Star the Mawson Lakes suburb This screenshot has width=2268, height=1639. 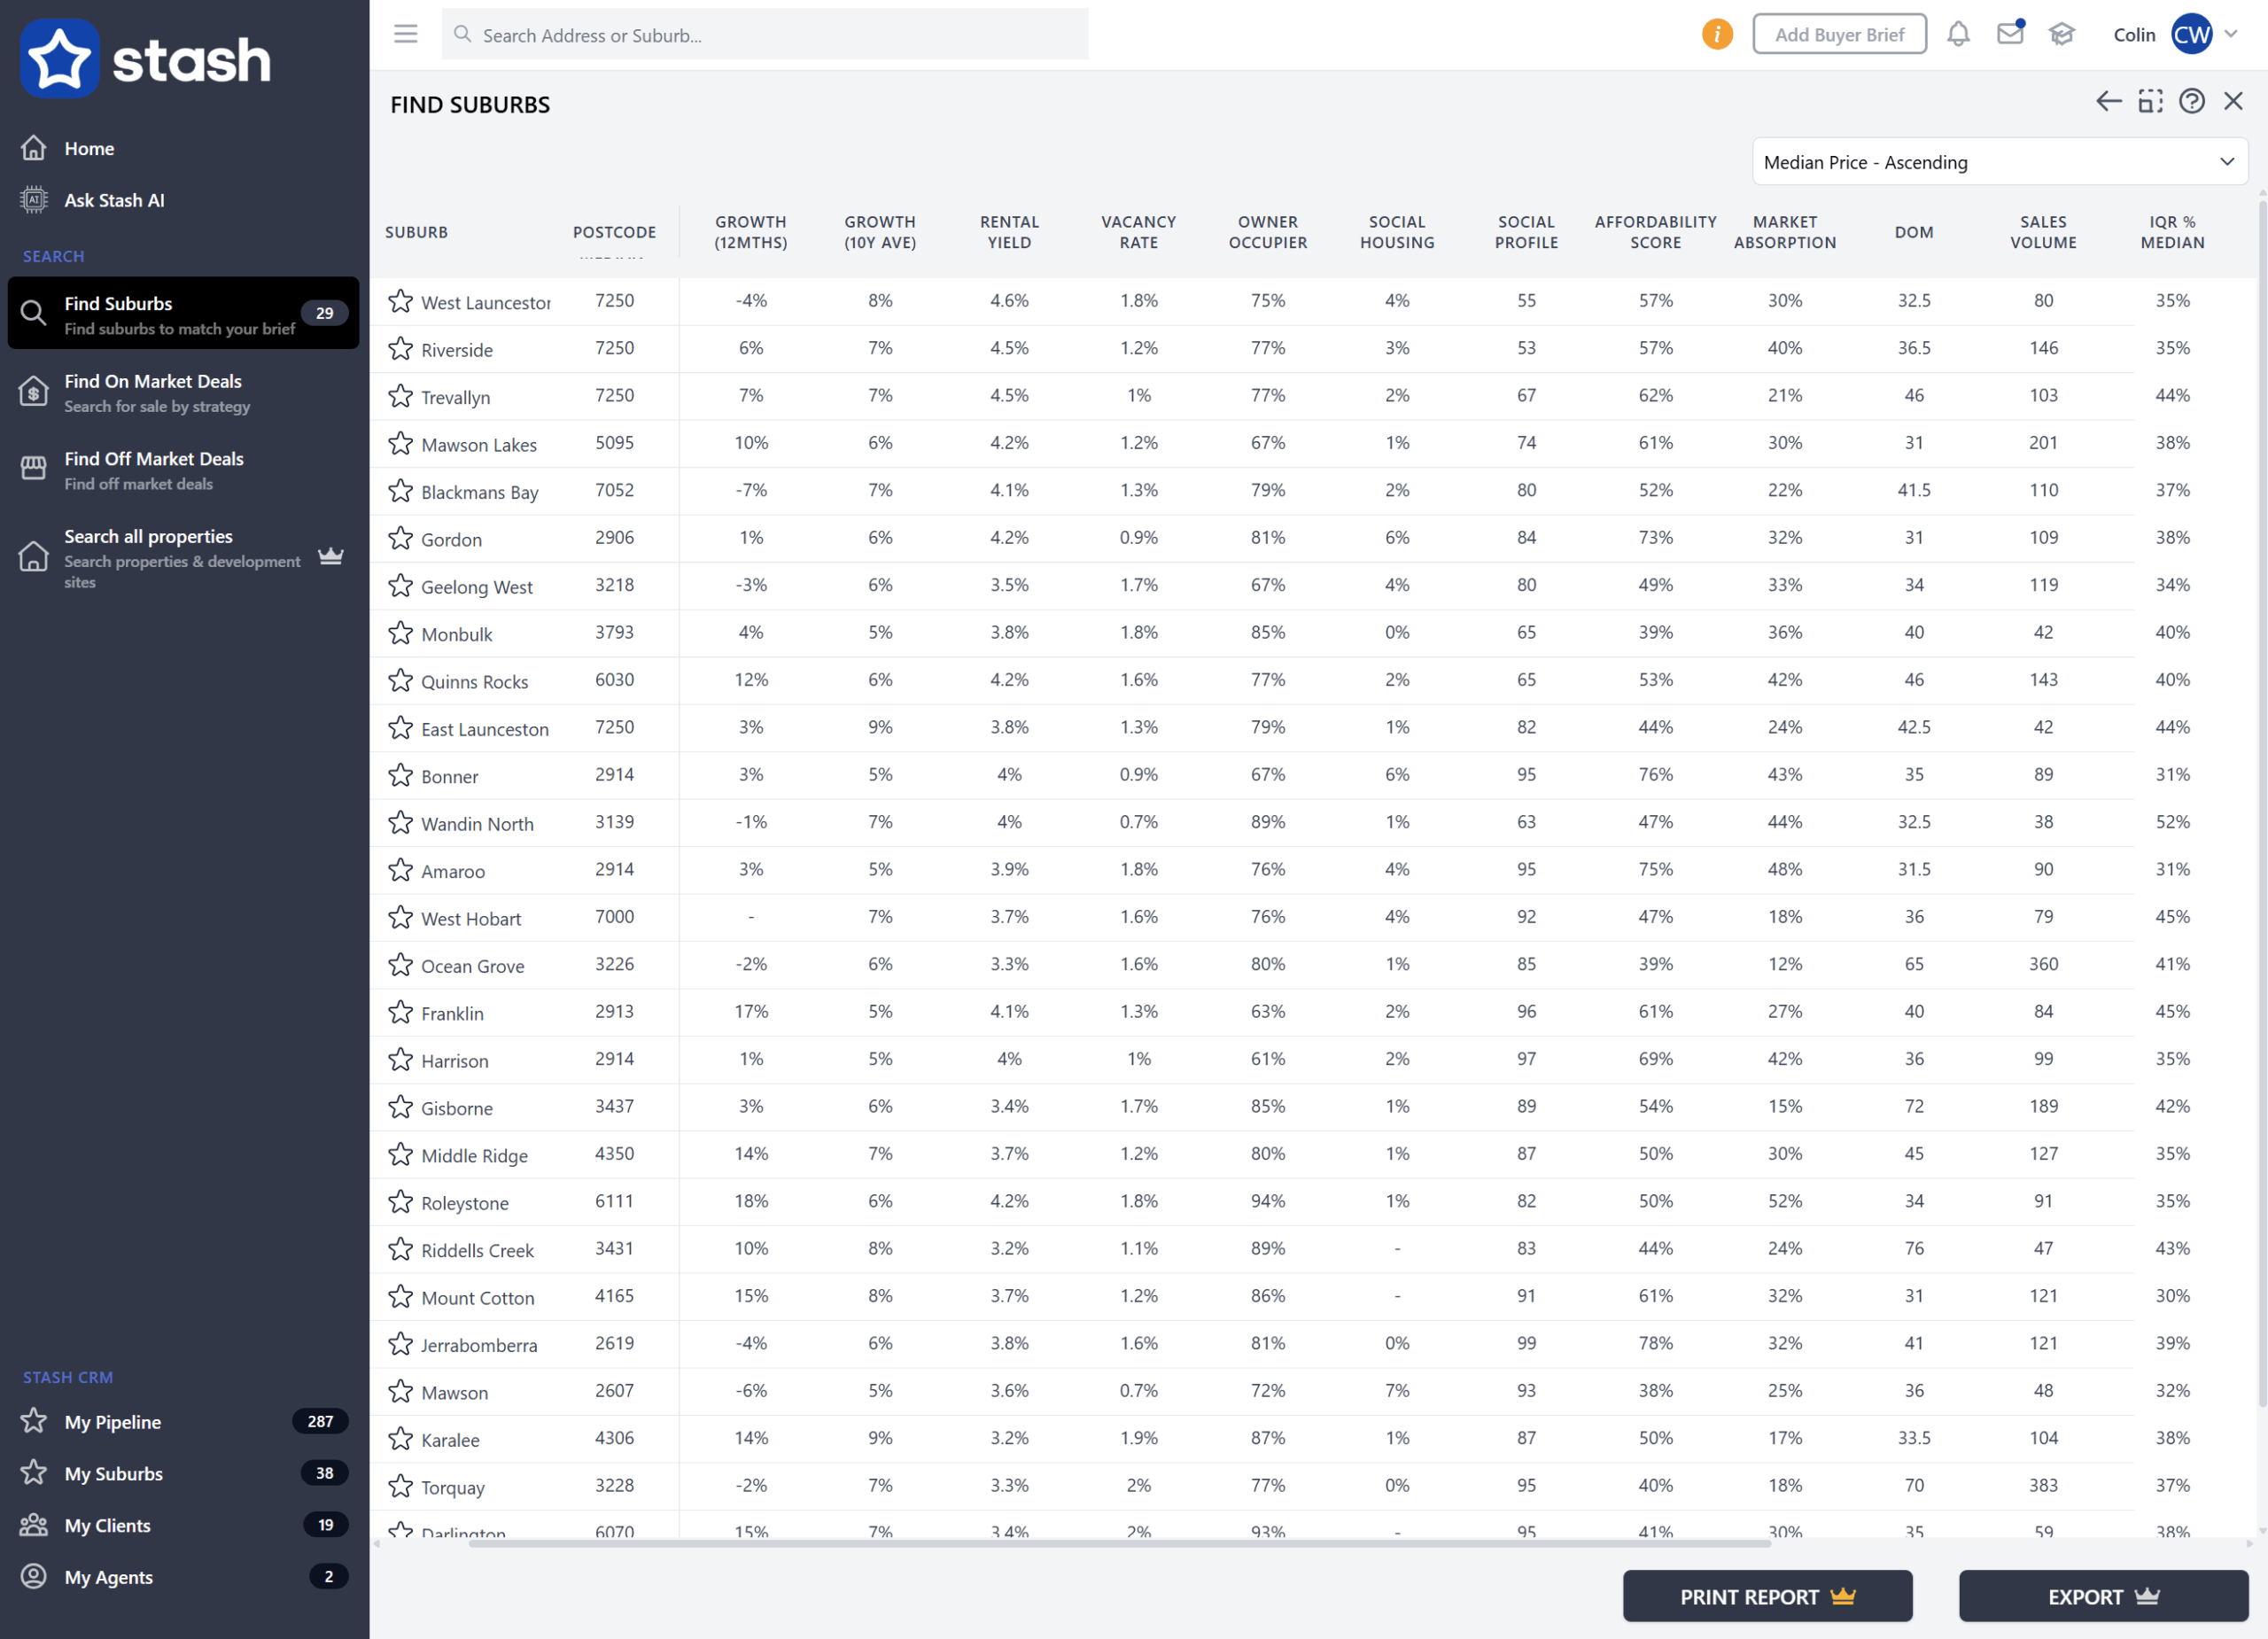(401, 443)
